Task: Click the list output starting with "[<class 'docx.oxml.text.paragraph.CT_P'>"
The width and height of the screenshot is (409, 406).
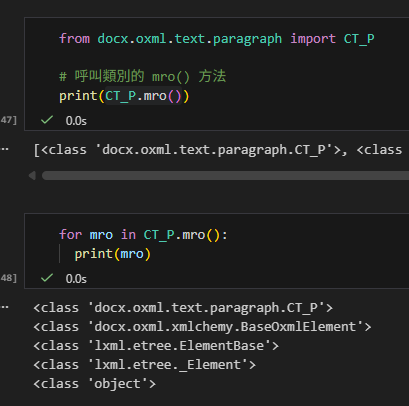Action: tap(218, 150)
